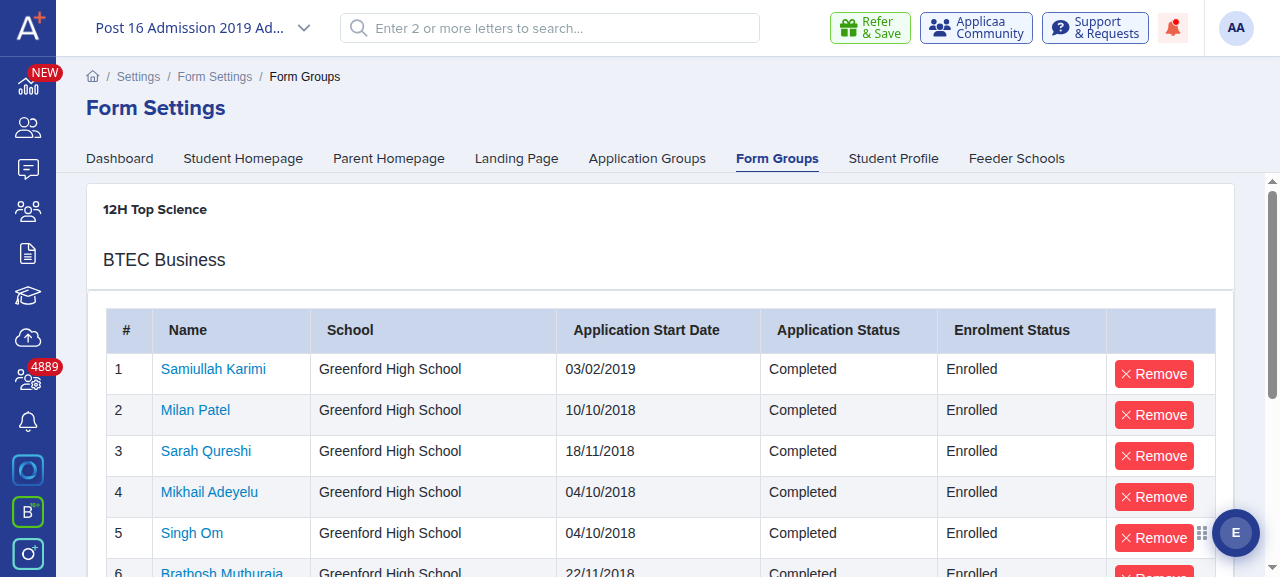Click the BTEC Business heading
Image resolution: width=1280 pixels, height=577 pixels.
click(x=164, y=260)
